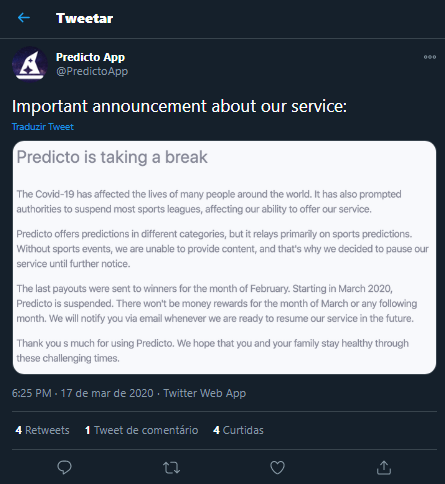Open the tweet's three-dot more menu
445x484 pixels.
(430, 57)
